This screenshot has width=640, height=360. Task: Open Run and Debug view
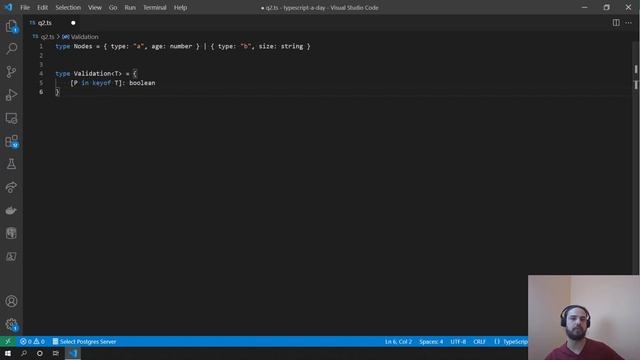(11, 95)
